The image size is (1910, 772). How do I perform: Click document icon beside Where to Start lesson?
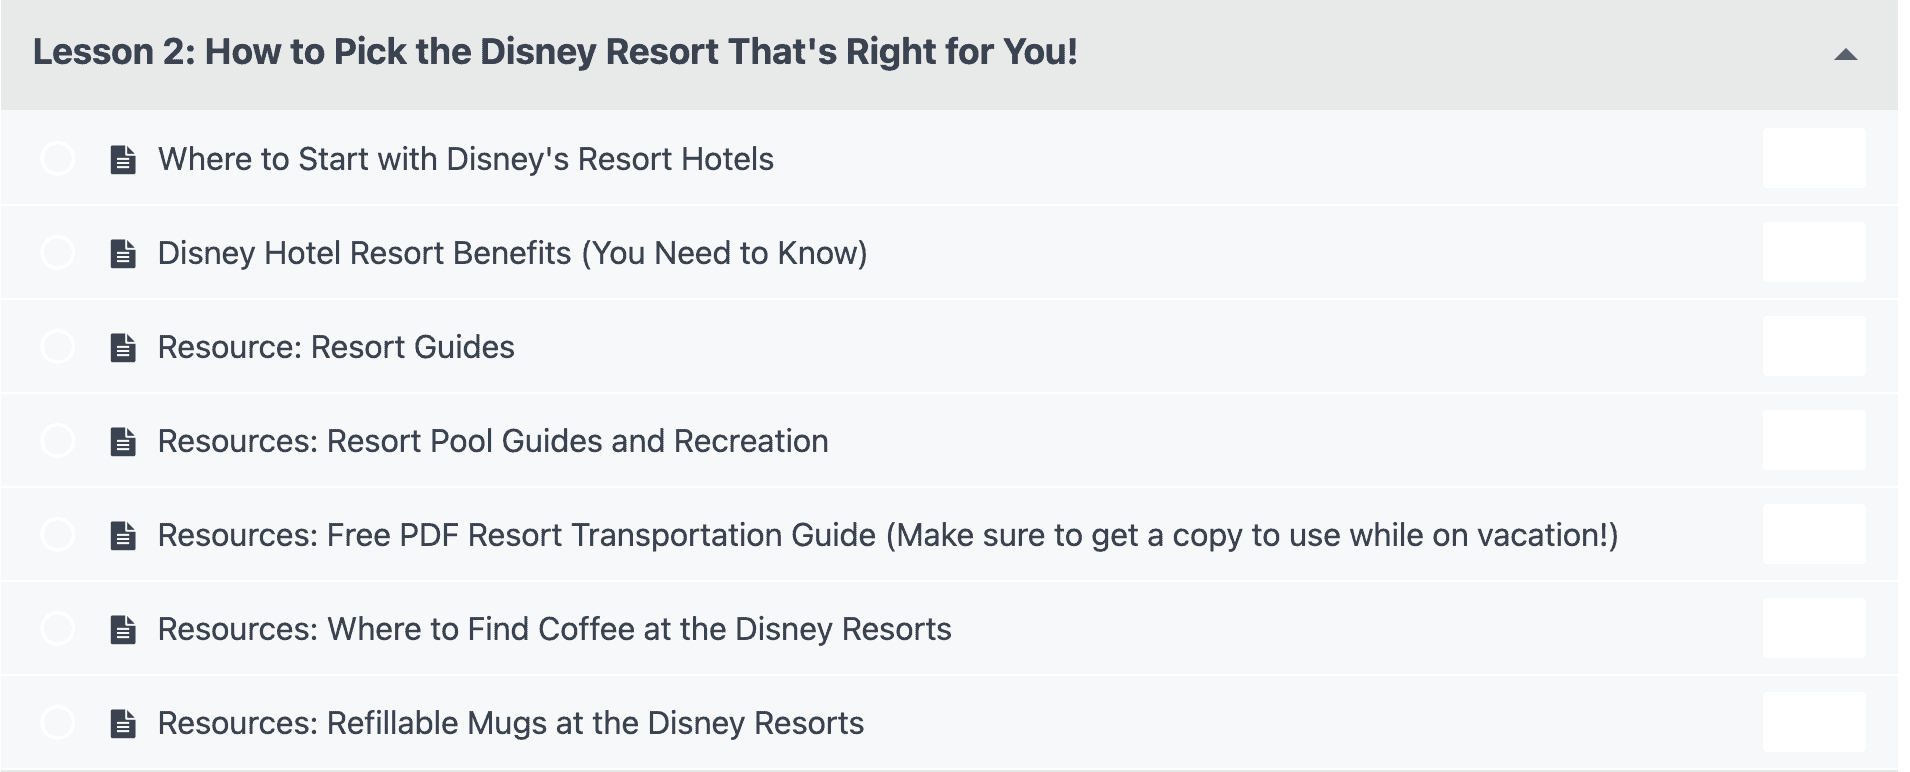(x=123, y=159)
